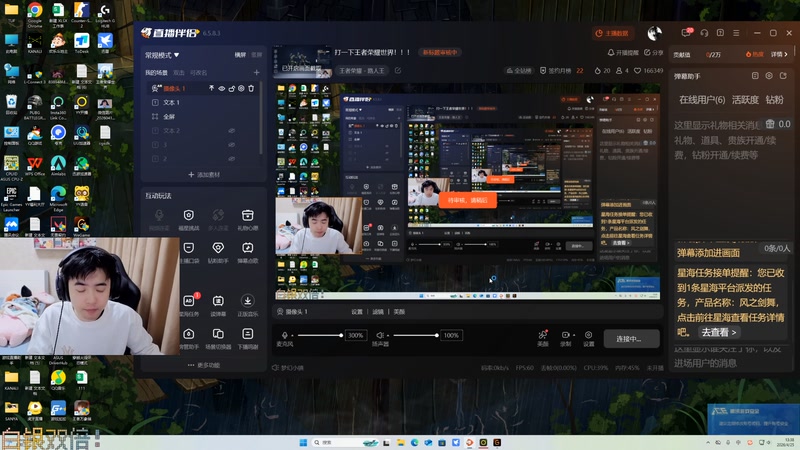The width and height of the screenshot is (800, 450).
Task: Click 热度 popularity flame label
Action: pyautogui.click(x=755, y=54)
